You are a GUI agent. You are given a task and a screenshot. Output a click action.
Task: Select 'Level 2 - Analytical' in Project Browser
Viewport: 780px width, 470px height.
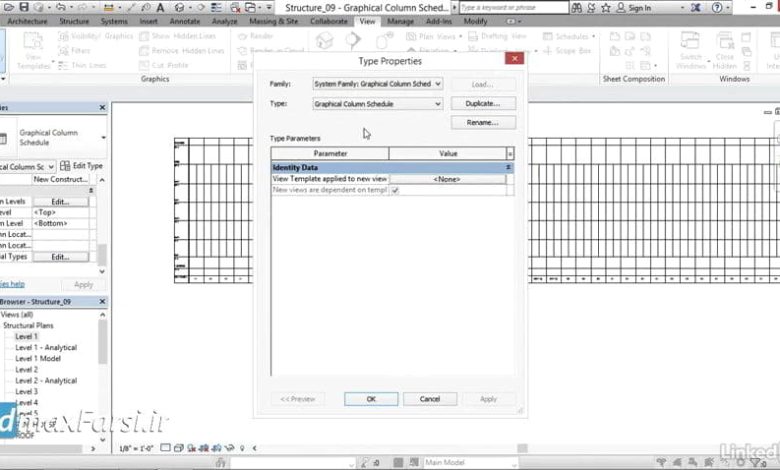[46, 381]
